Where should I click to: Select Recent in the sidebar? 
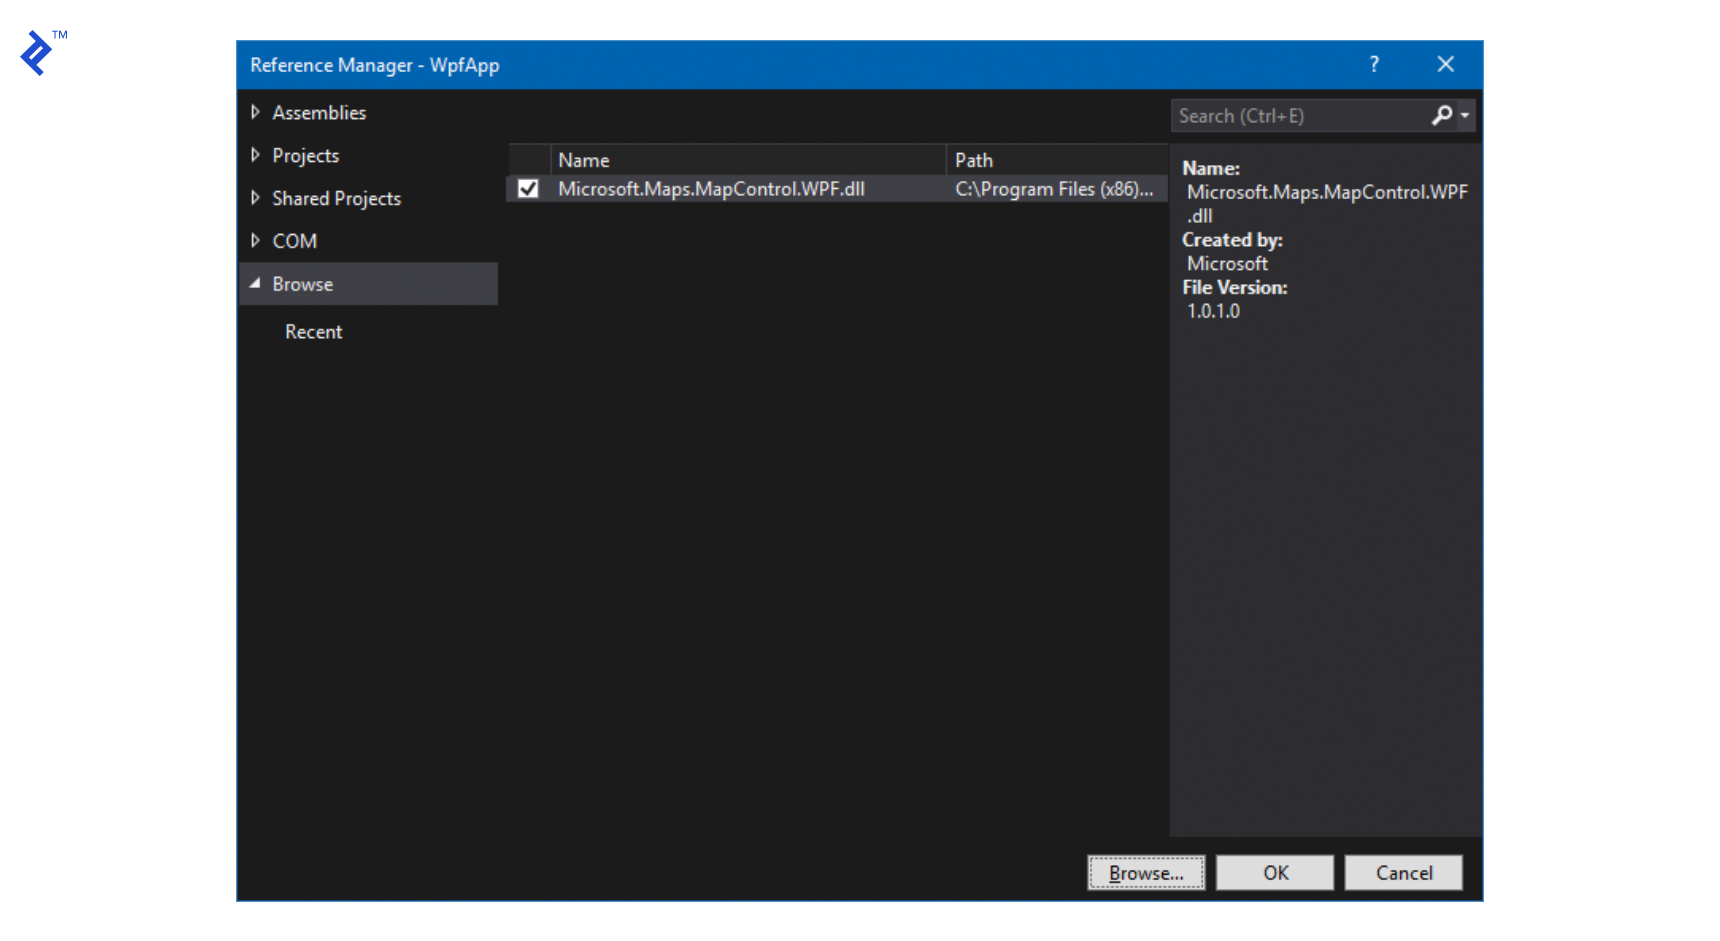[x=313, y=331]
